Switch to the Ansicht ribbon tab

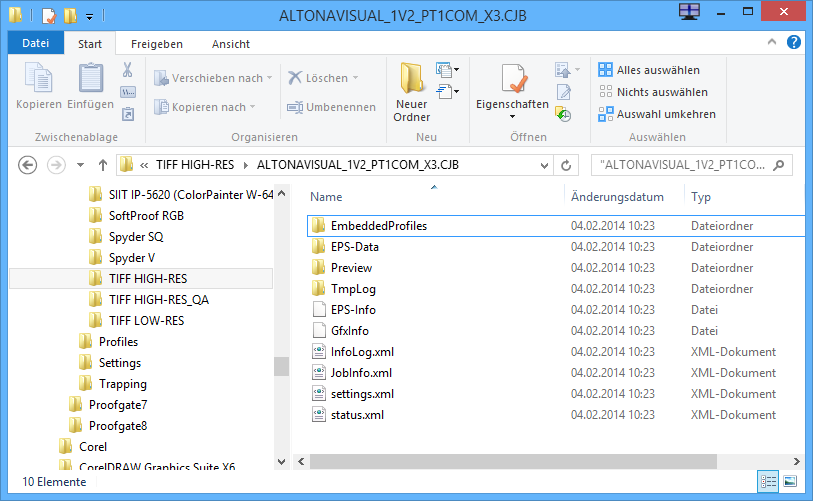231,44
